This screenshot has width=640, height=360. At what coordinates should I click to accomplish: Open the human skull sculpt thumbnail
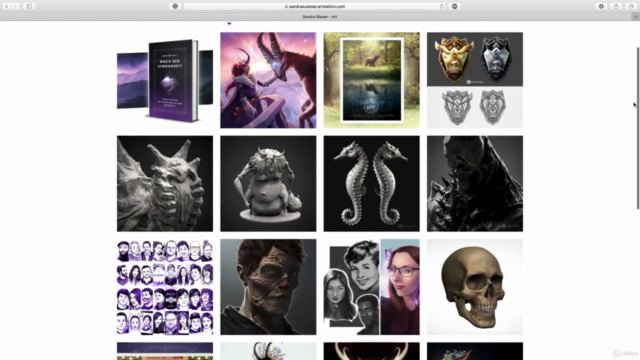pyautogui.click(x=475, y=287)
